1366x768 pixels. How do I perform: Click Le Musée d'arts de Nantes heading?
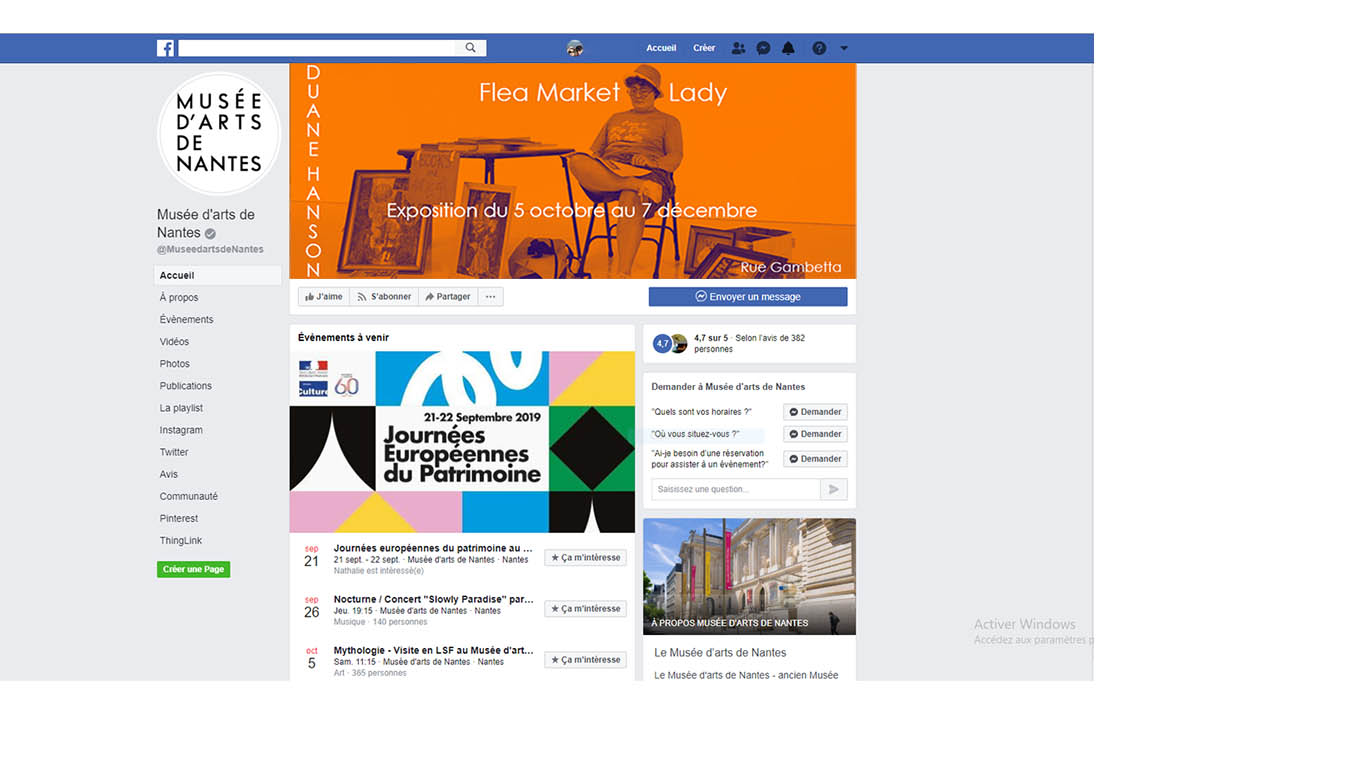click(x=720, y=653)
